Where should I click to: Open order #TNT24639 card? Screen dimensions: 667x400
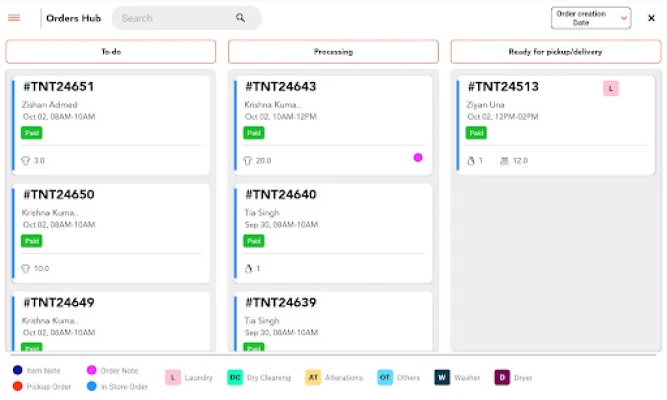click(333, 320)
